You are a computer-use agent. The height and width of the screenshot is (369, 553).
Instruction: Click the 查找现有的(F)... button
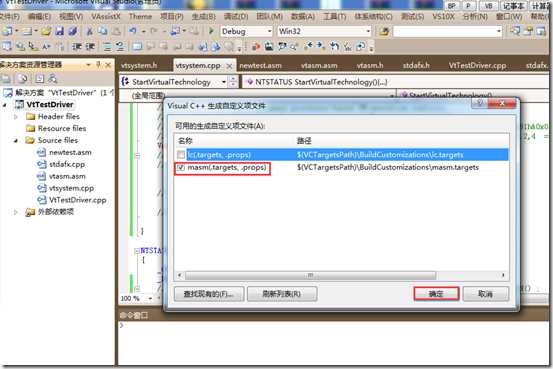coord(209,294)
